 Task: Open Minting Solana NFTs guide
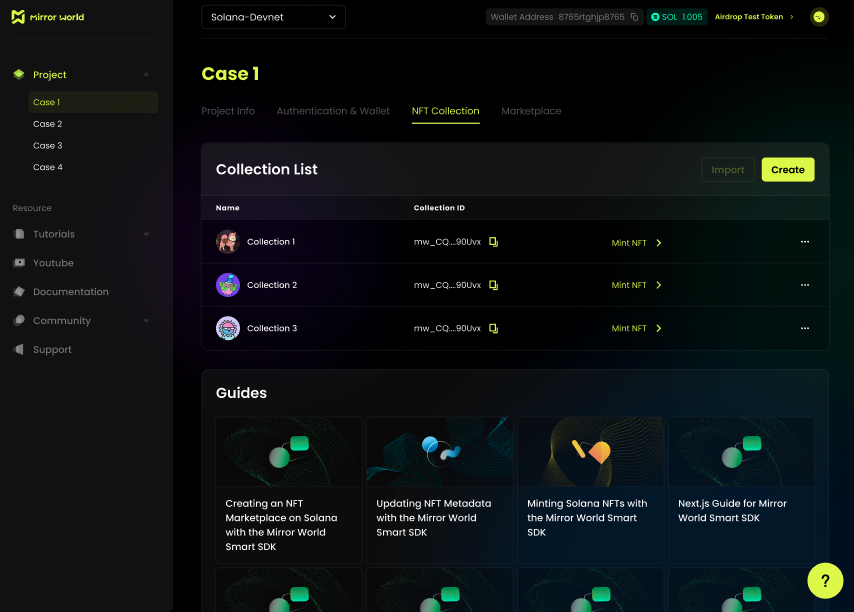(x=590, y=490)
